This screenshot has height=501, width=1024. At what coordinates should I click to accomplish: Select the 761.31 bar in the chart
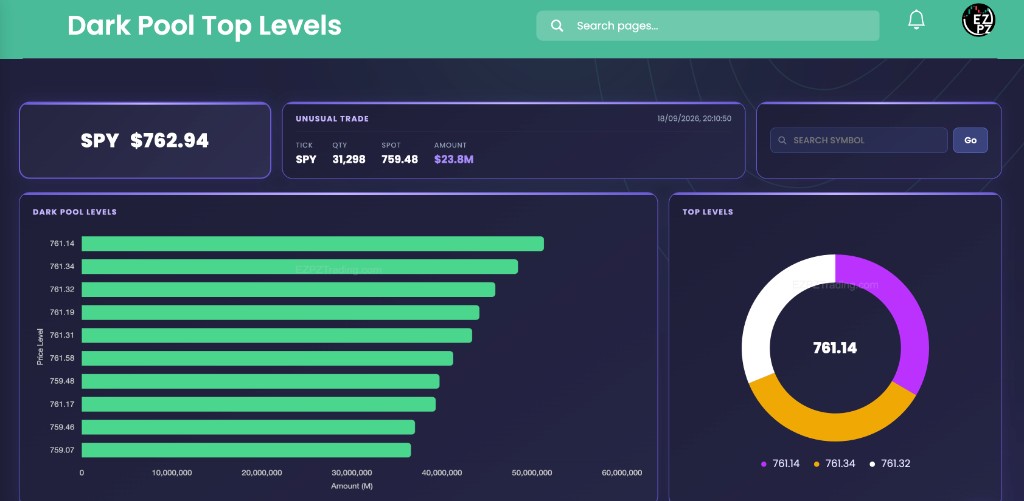coord(276,335)
